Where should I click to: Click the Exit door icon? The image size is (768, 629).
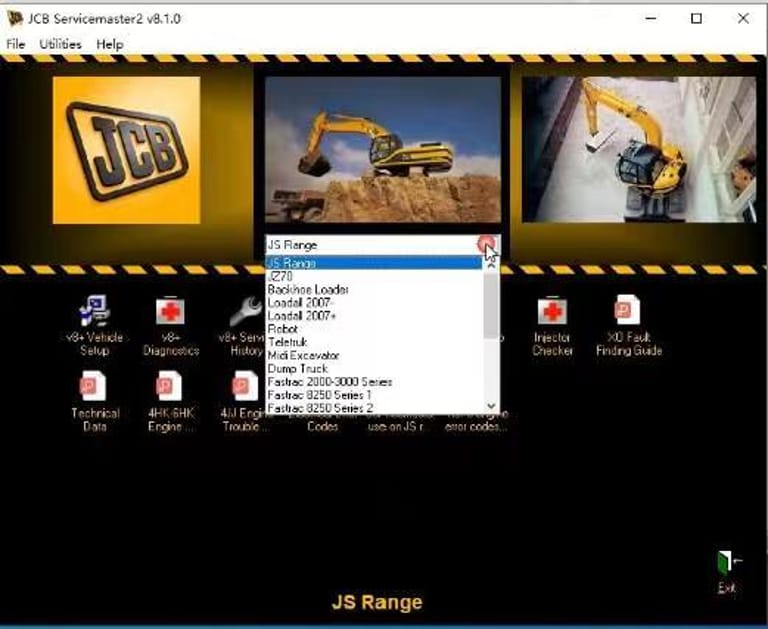coord(727,565)
